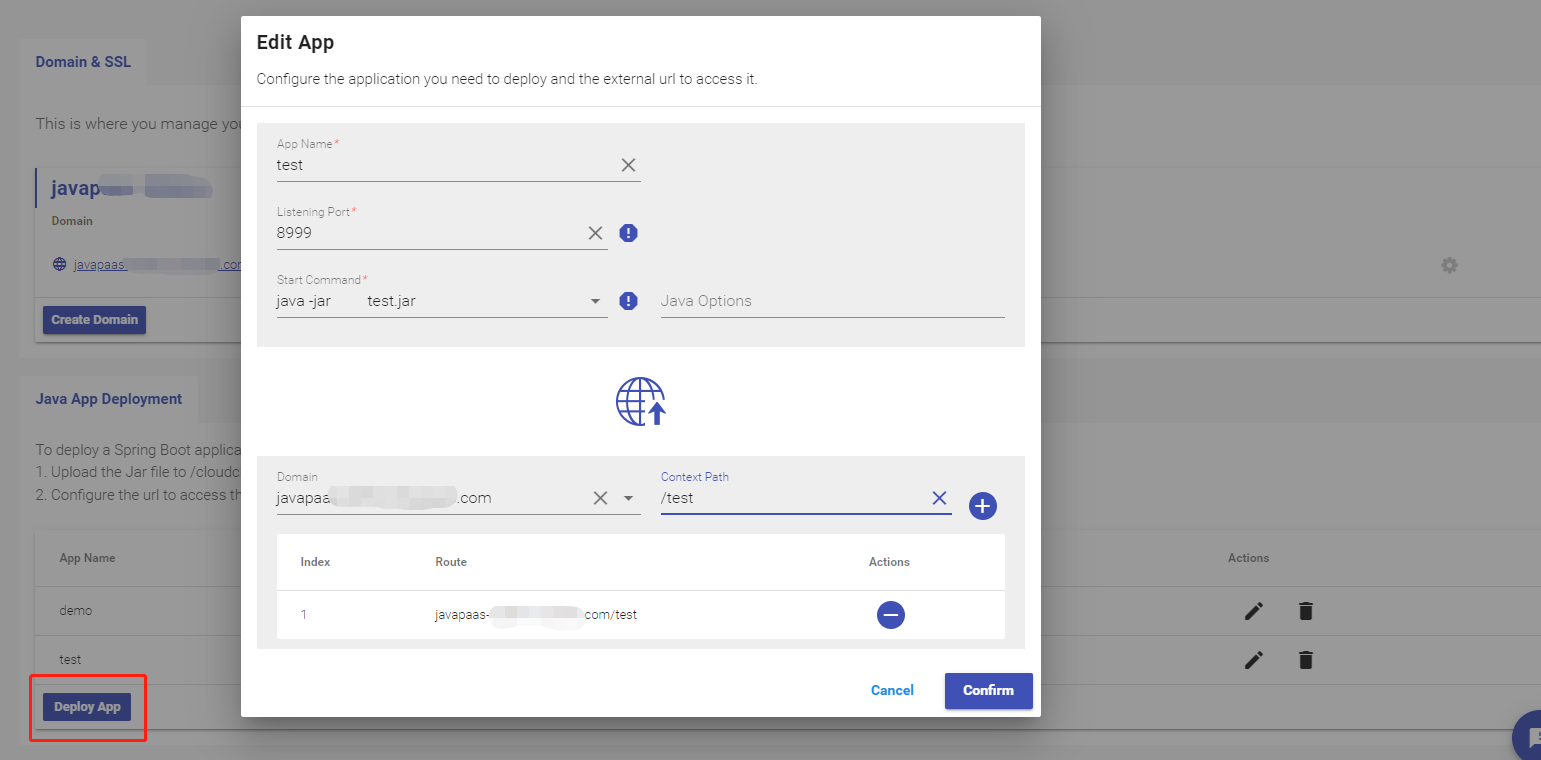
Task: Click the warning icon next to Listening Port
Action: tap(628, 233)
